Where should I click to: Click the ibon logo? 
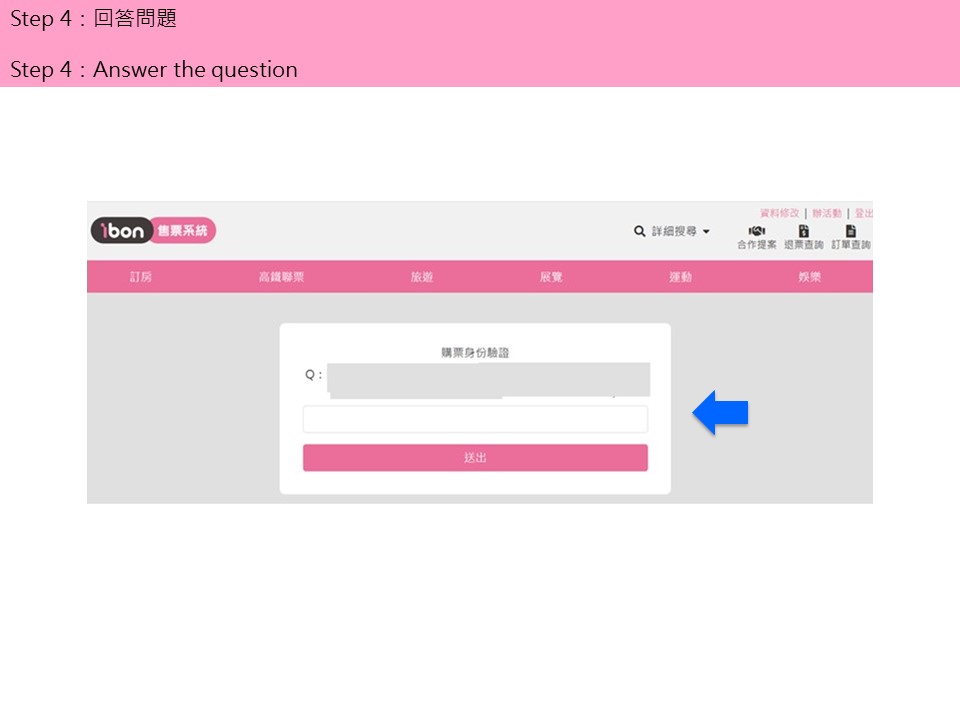[121, 231]
